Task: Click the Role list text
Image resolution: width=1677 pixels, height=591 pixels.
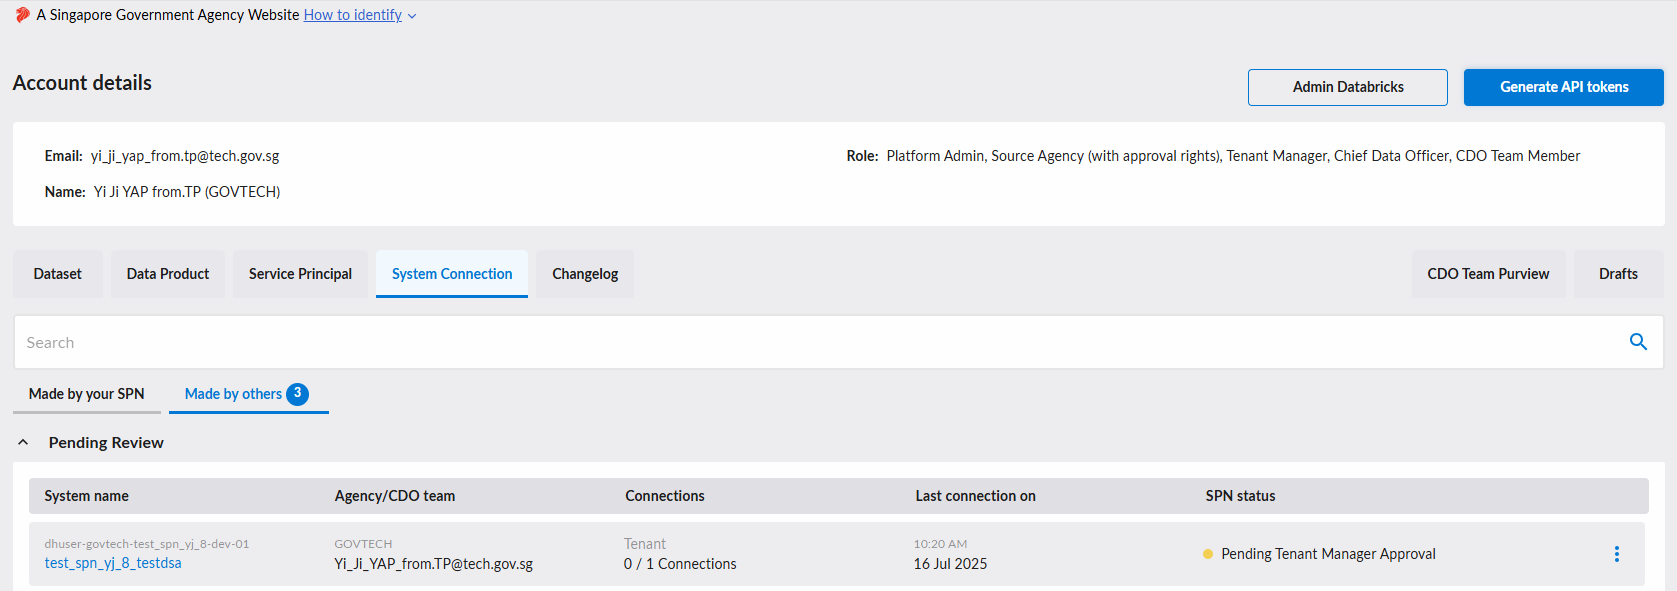Action: click(x=1233, y=156)
